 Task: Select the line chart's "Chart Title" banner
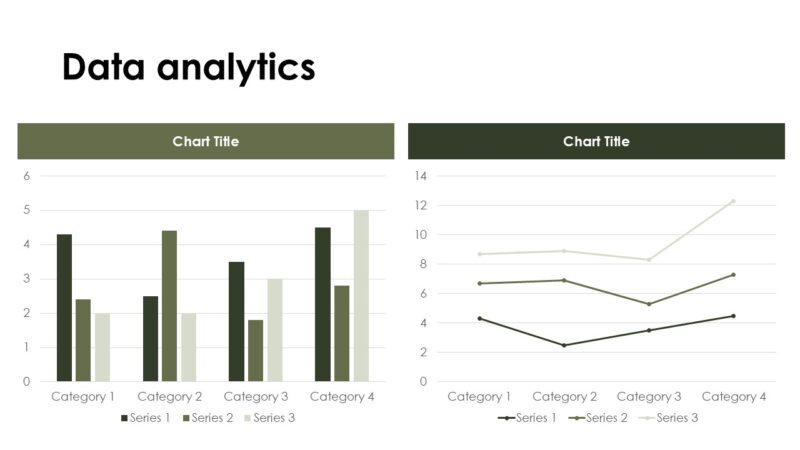[x=596, y=141]
